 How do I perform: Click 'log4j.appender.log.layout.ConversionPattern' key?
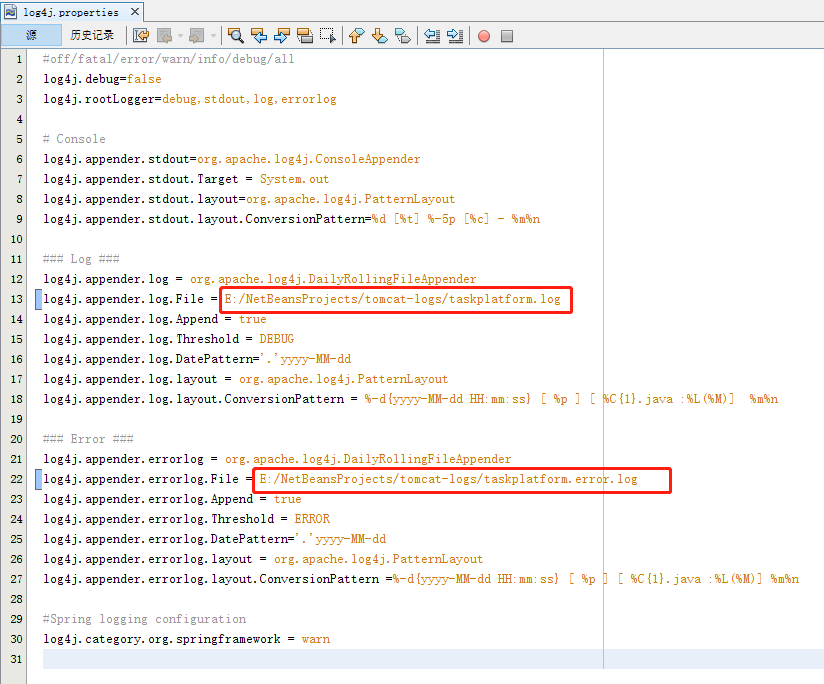click(x=193, y=399)
